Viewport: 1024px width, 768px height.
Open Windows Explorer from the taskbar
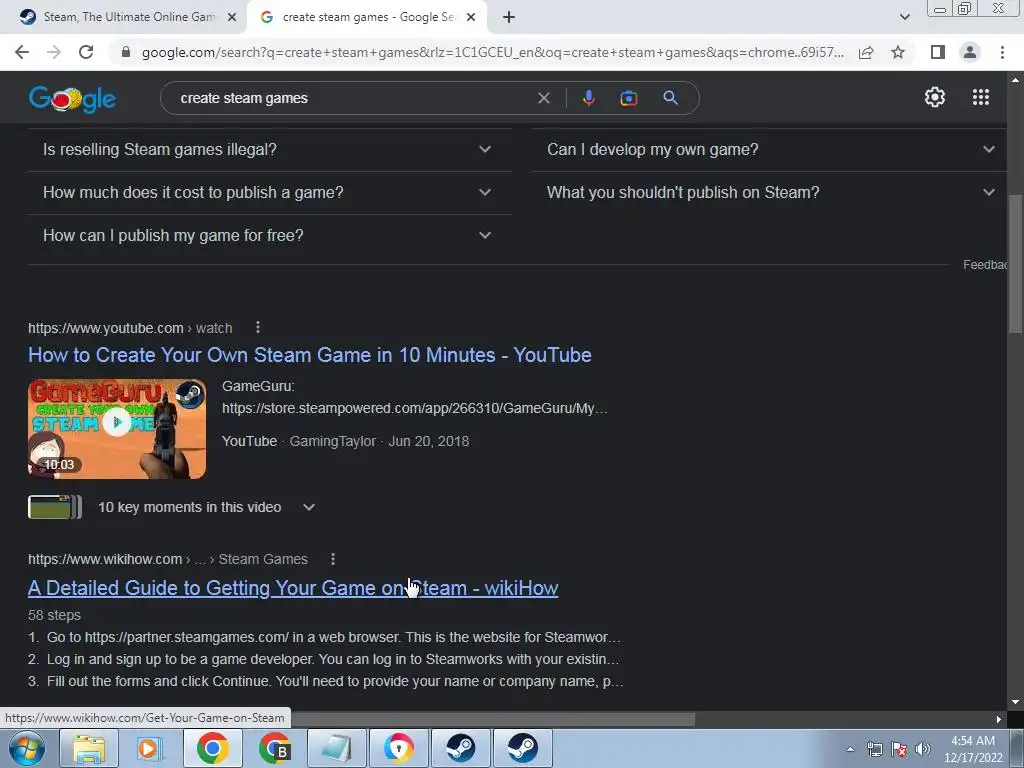coord(89,748)
